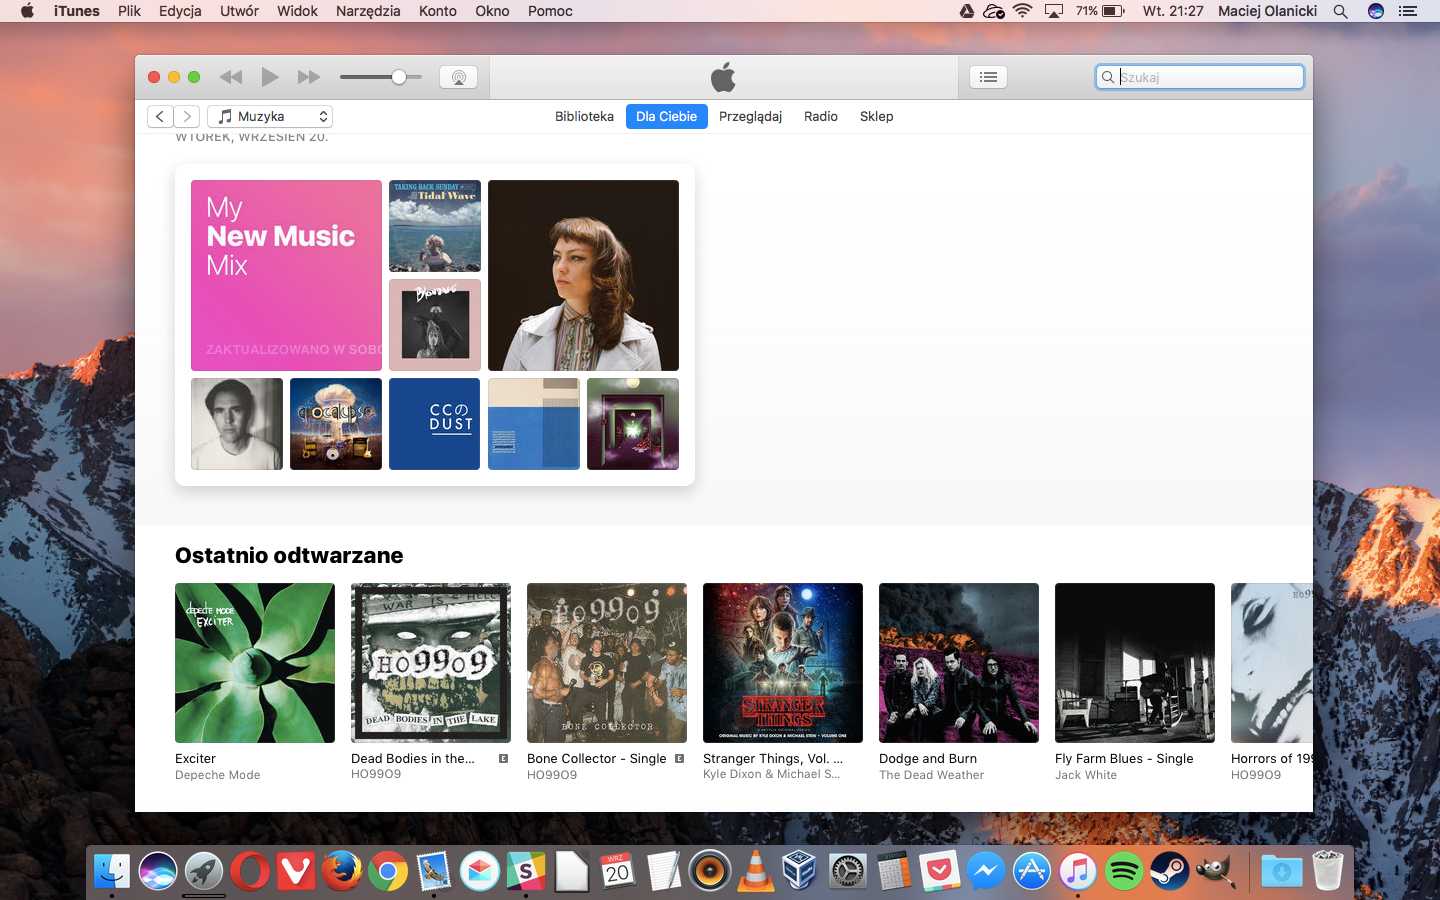Open the Trash in the Dock

pos(1328,870)
